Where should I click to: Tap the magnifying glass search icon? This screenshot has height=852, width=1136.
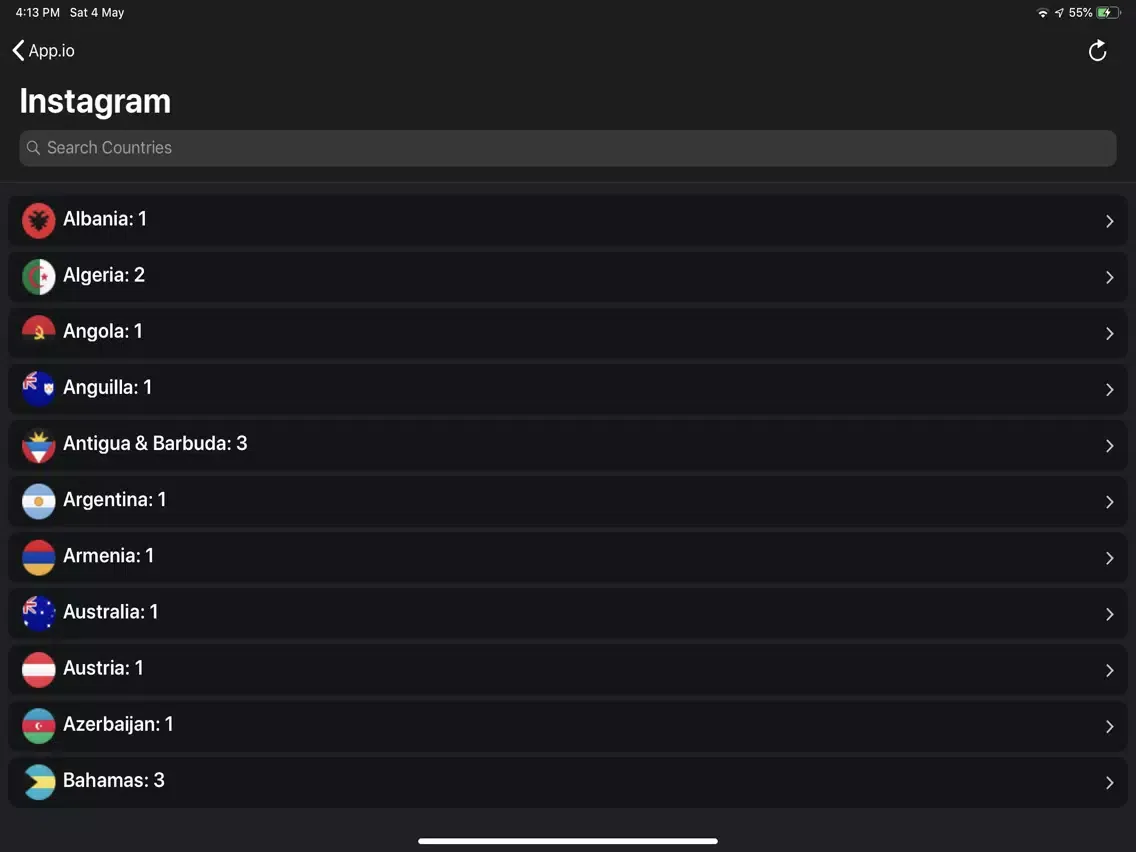tap(34, 148)
